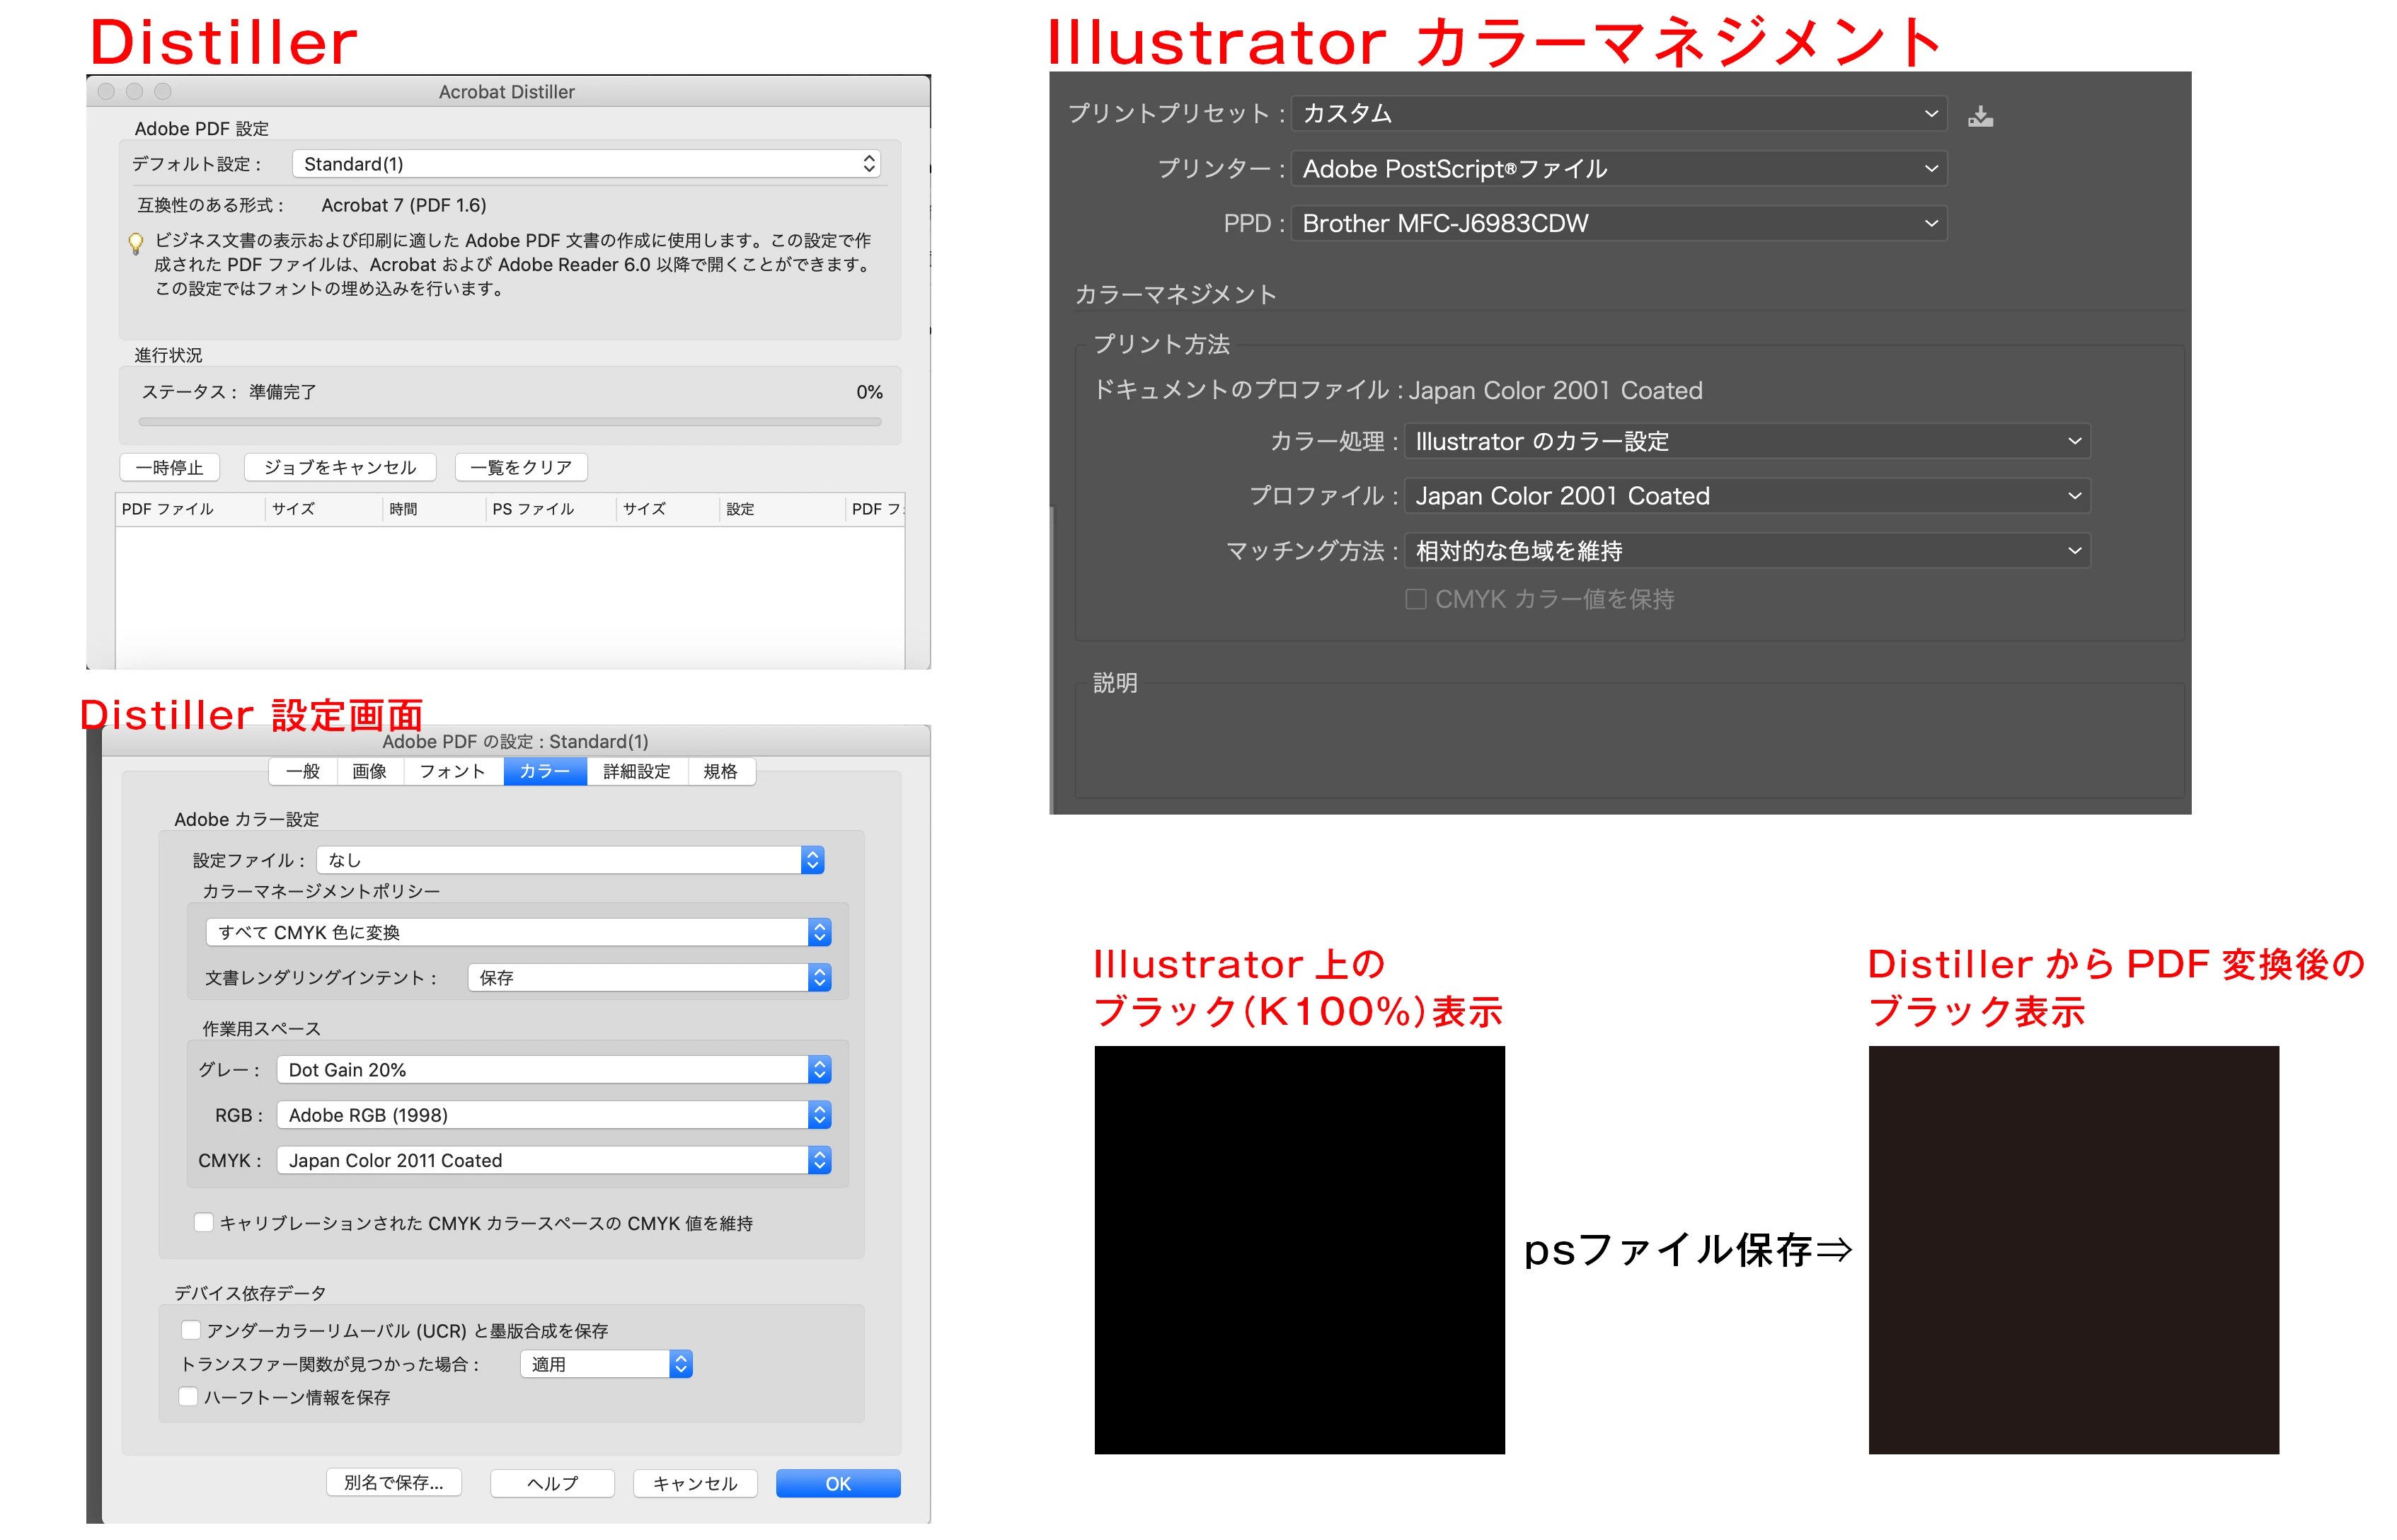Check the CMYK カラー値を保持 checkbox
The width and height of the screenshot is (2397, 1540).
[1415, 599]
